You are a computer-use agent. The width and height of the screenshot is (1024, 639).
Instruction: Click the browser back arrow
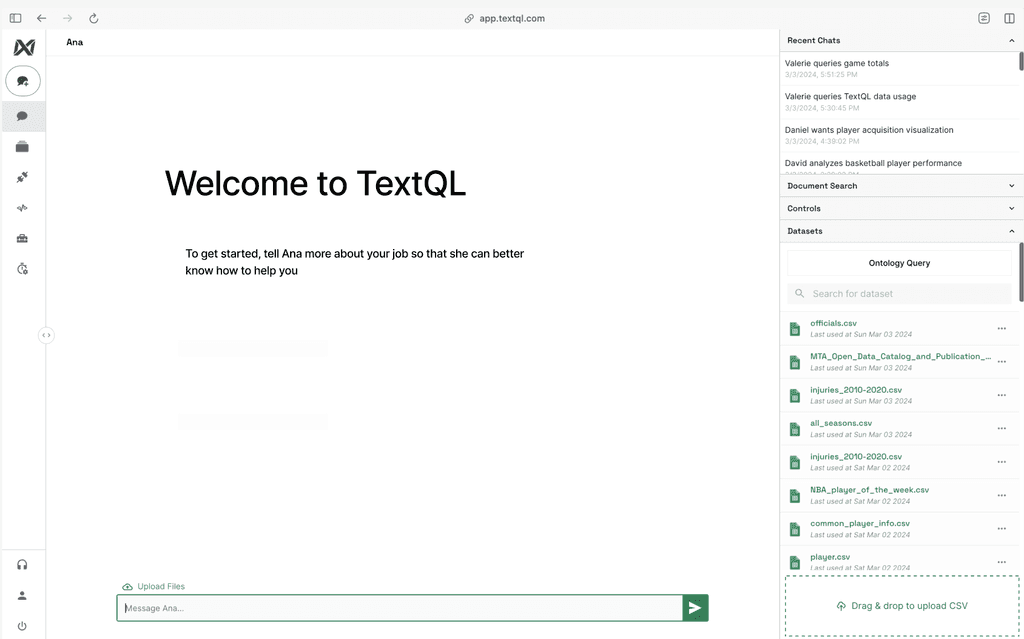pyautogui.click(x=42, y=18)
